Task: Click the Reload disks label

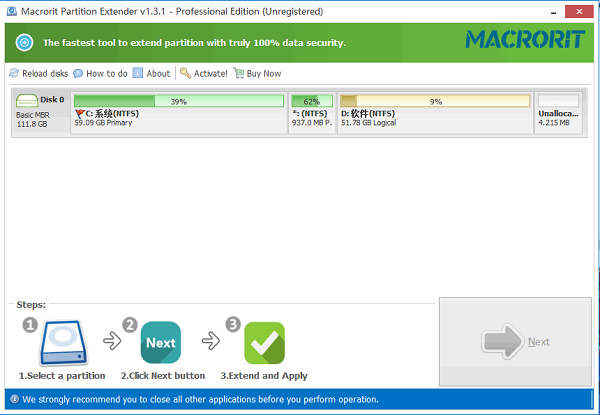Action: pos(45,73)
